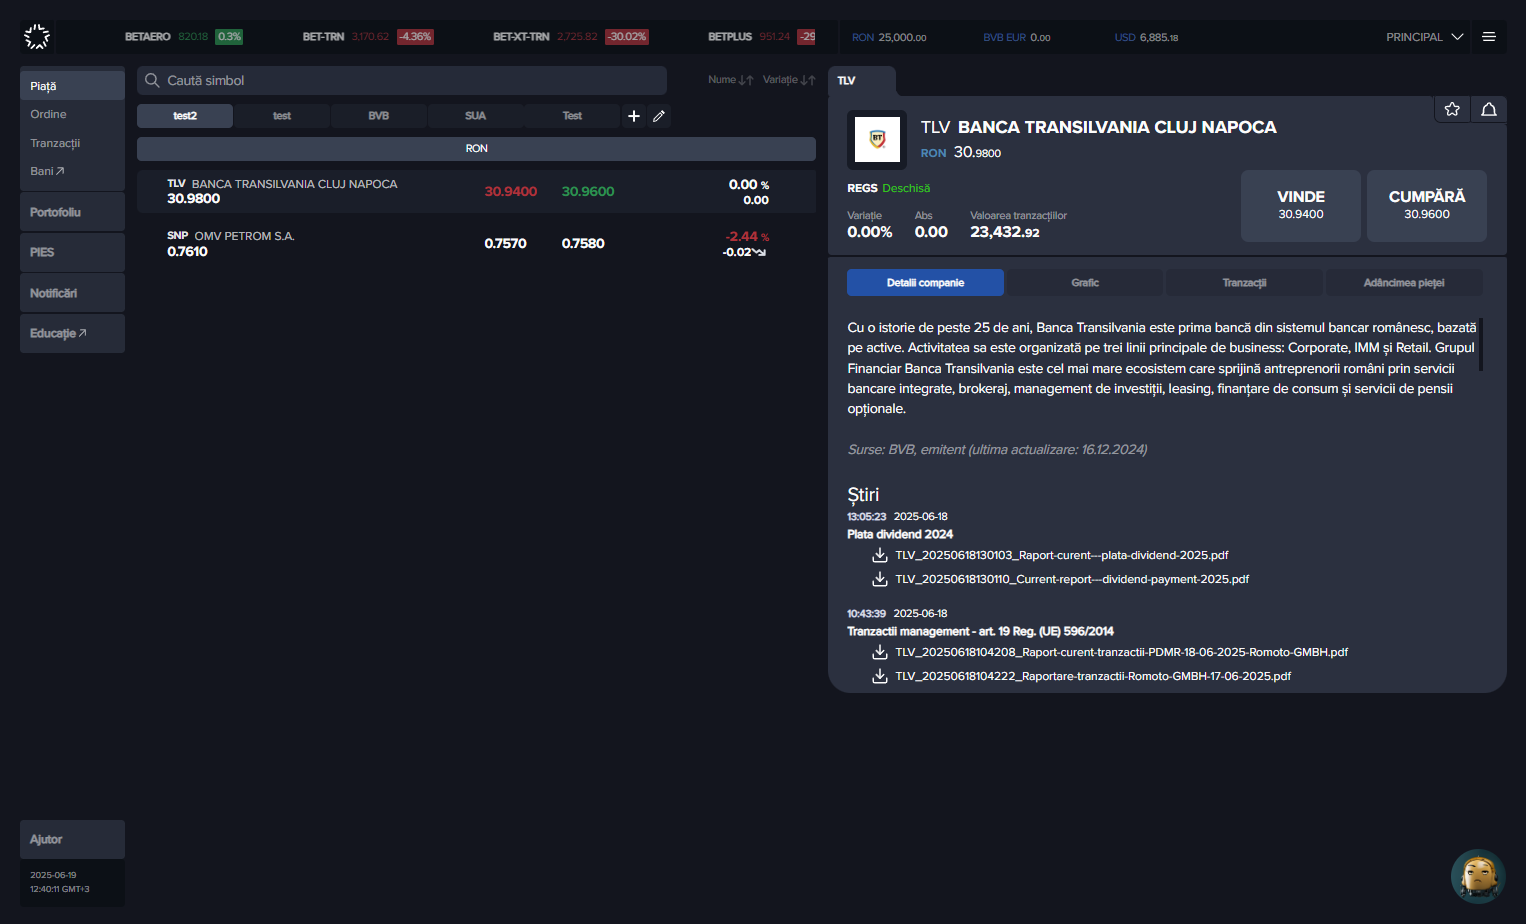Image resolution: width=1526 pixels, height=924 pixels.
Task: Focus the Caută simbol search field
Action: (402, 80)
